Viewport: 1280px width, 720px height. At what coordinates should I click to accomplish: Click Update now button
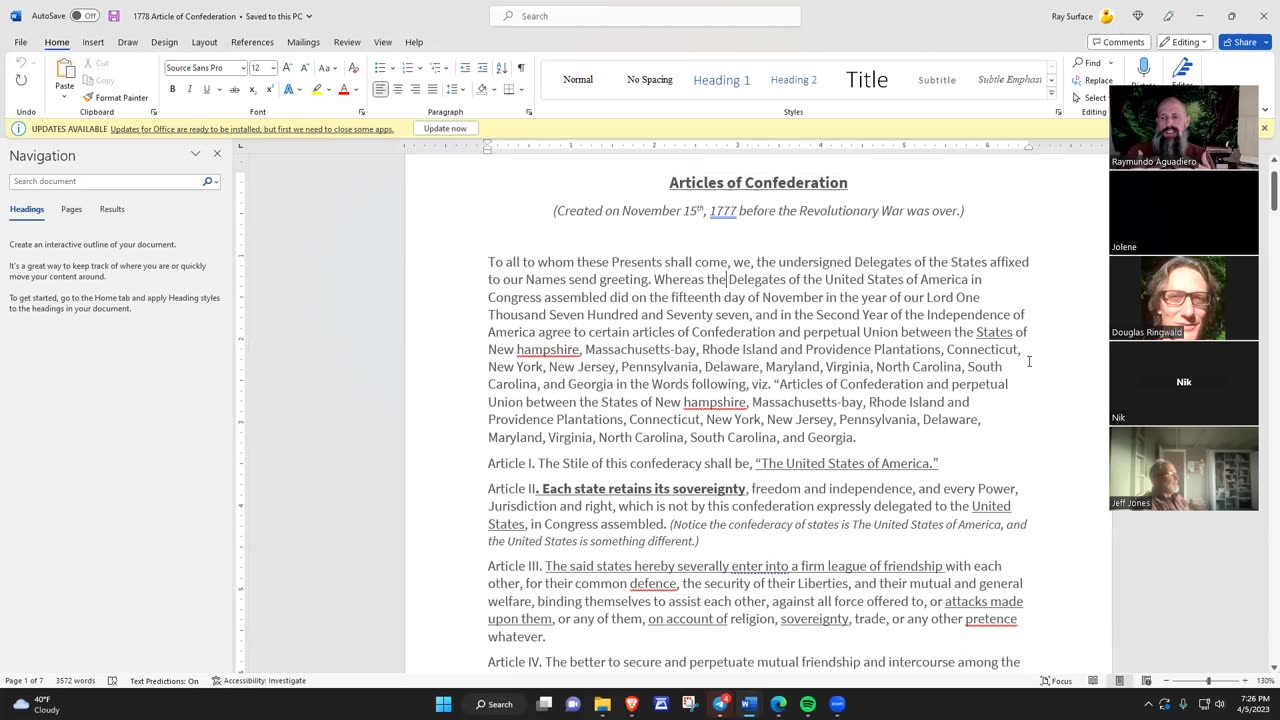[445, 128]
